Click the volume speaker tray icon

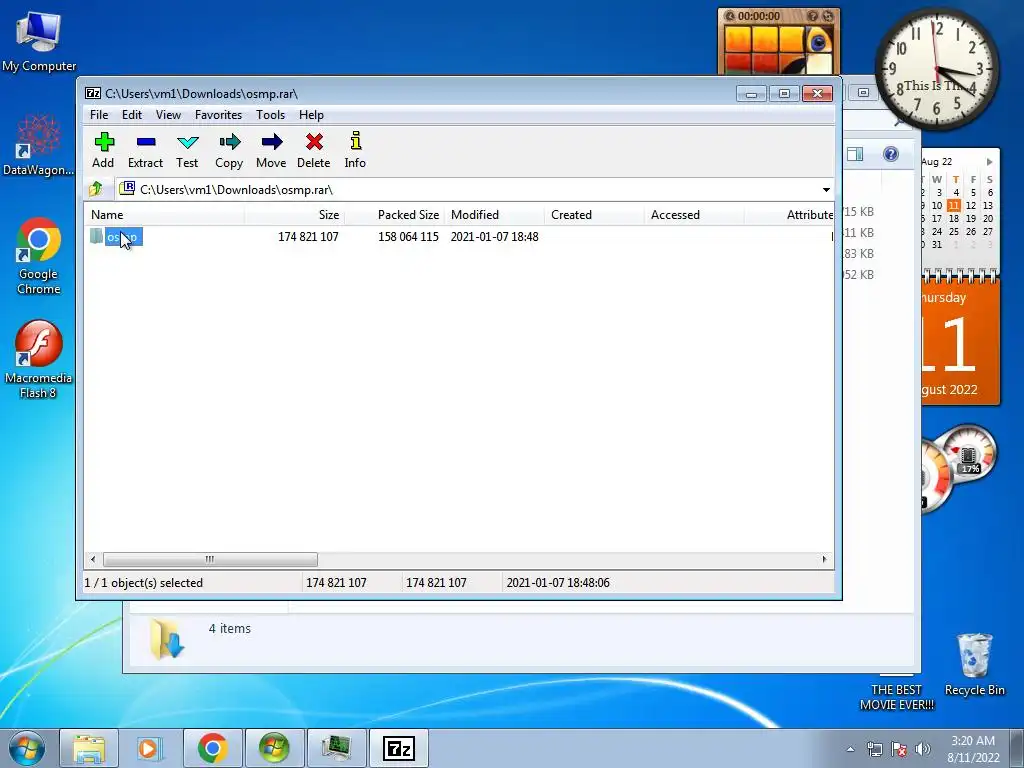click(x=923, y=749)
